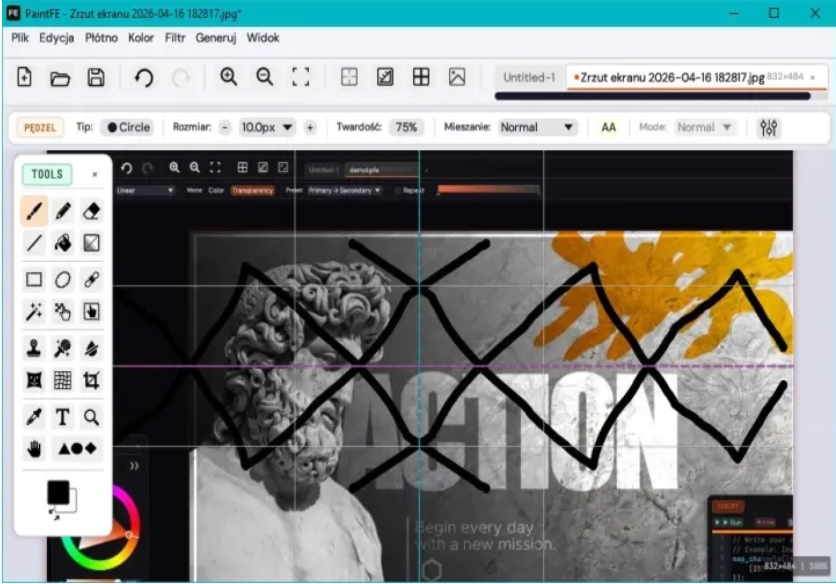Click the PĘDZEL tool label button
The height and width of the screenshot is (584, 836).
[x=40, y=127]
